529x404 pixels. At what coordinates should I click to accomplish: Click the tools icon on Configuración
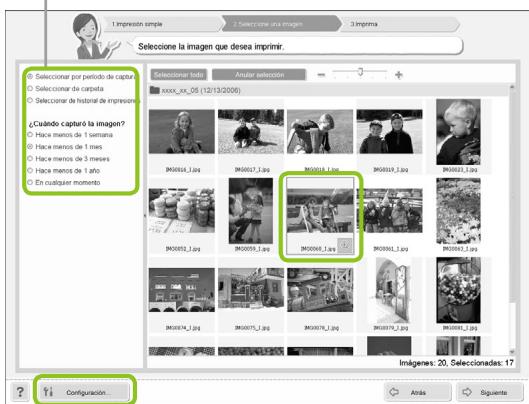[x=48, y=392]
